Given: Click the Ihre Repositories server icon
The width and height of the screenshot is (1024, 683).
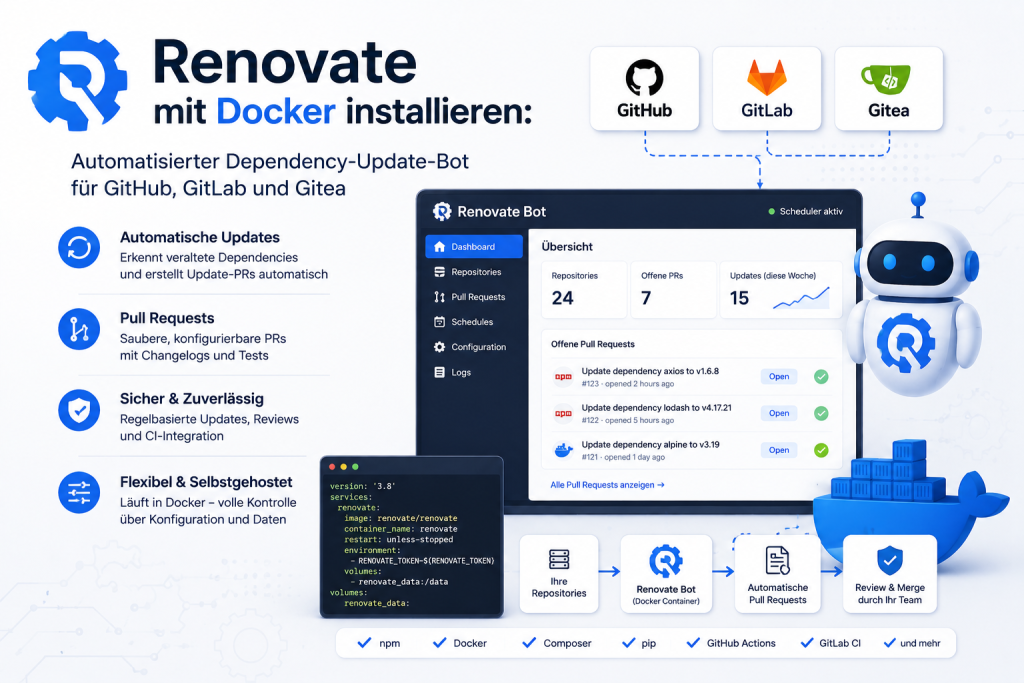Looking at the screenshot, I should click(559, 560).
